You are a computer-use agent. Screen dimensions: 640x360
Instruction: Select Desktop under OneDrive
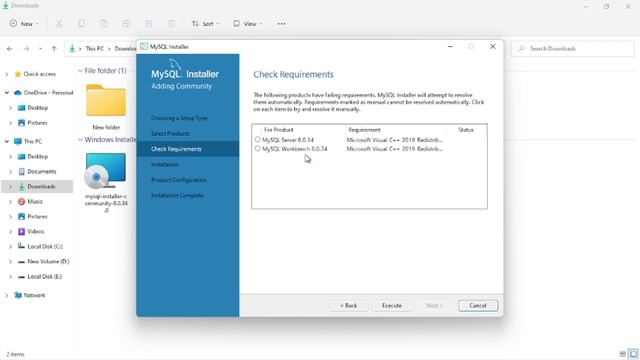point(38,108)
